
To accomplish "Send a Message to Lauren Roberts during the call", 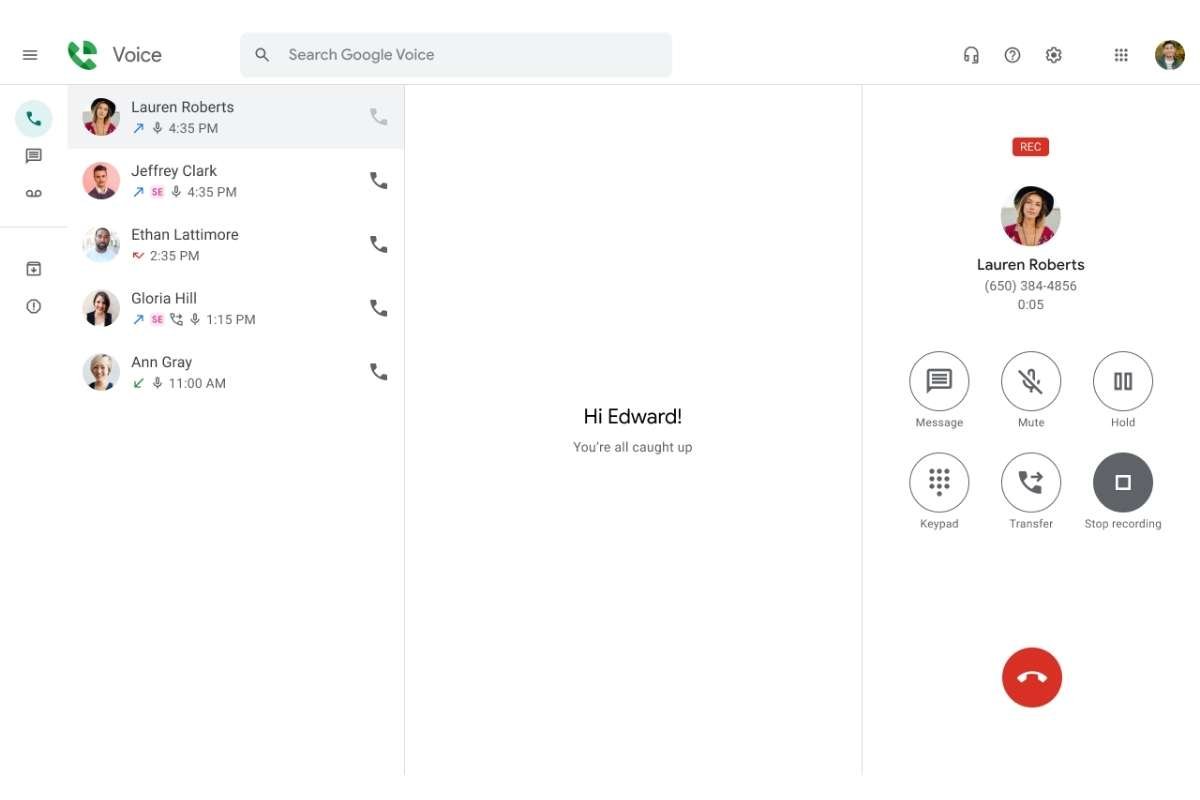I will click(x=938, y=381).
